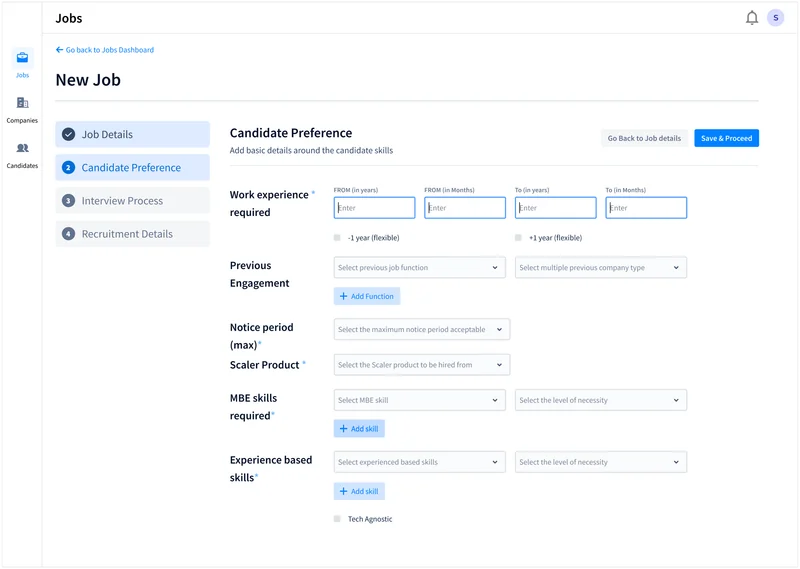Image resolution: width=800 pixels, height=569 pixels.
Task: Click Add skill under MBE skills
Action: coord(359,429)
